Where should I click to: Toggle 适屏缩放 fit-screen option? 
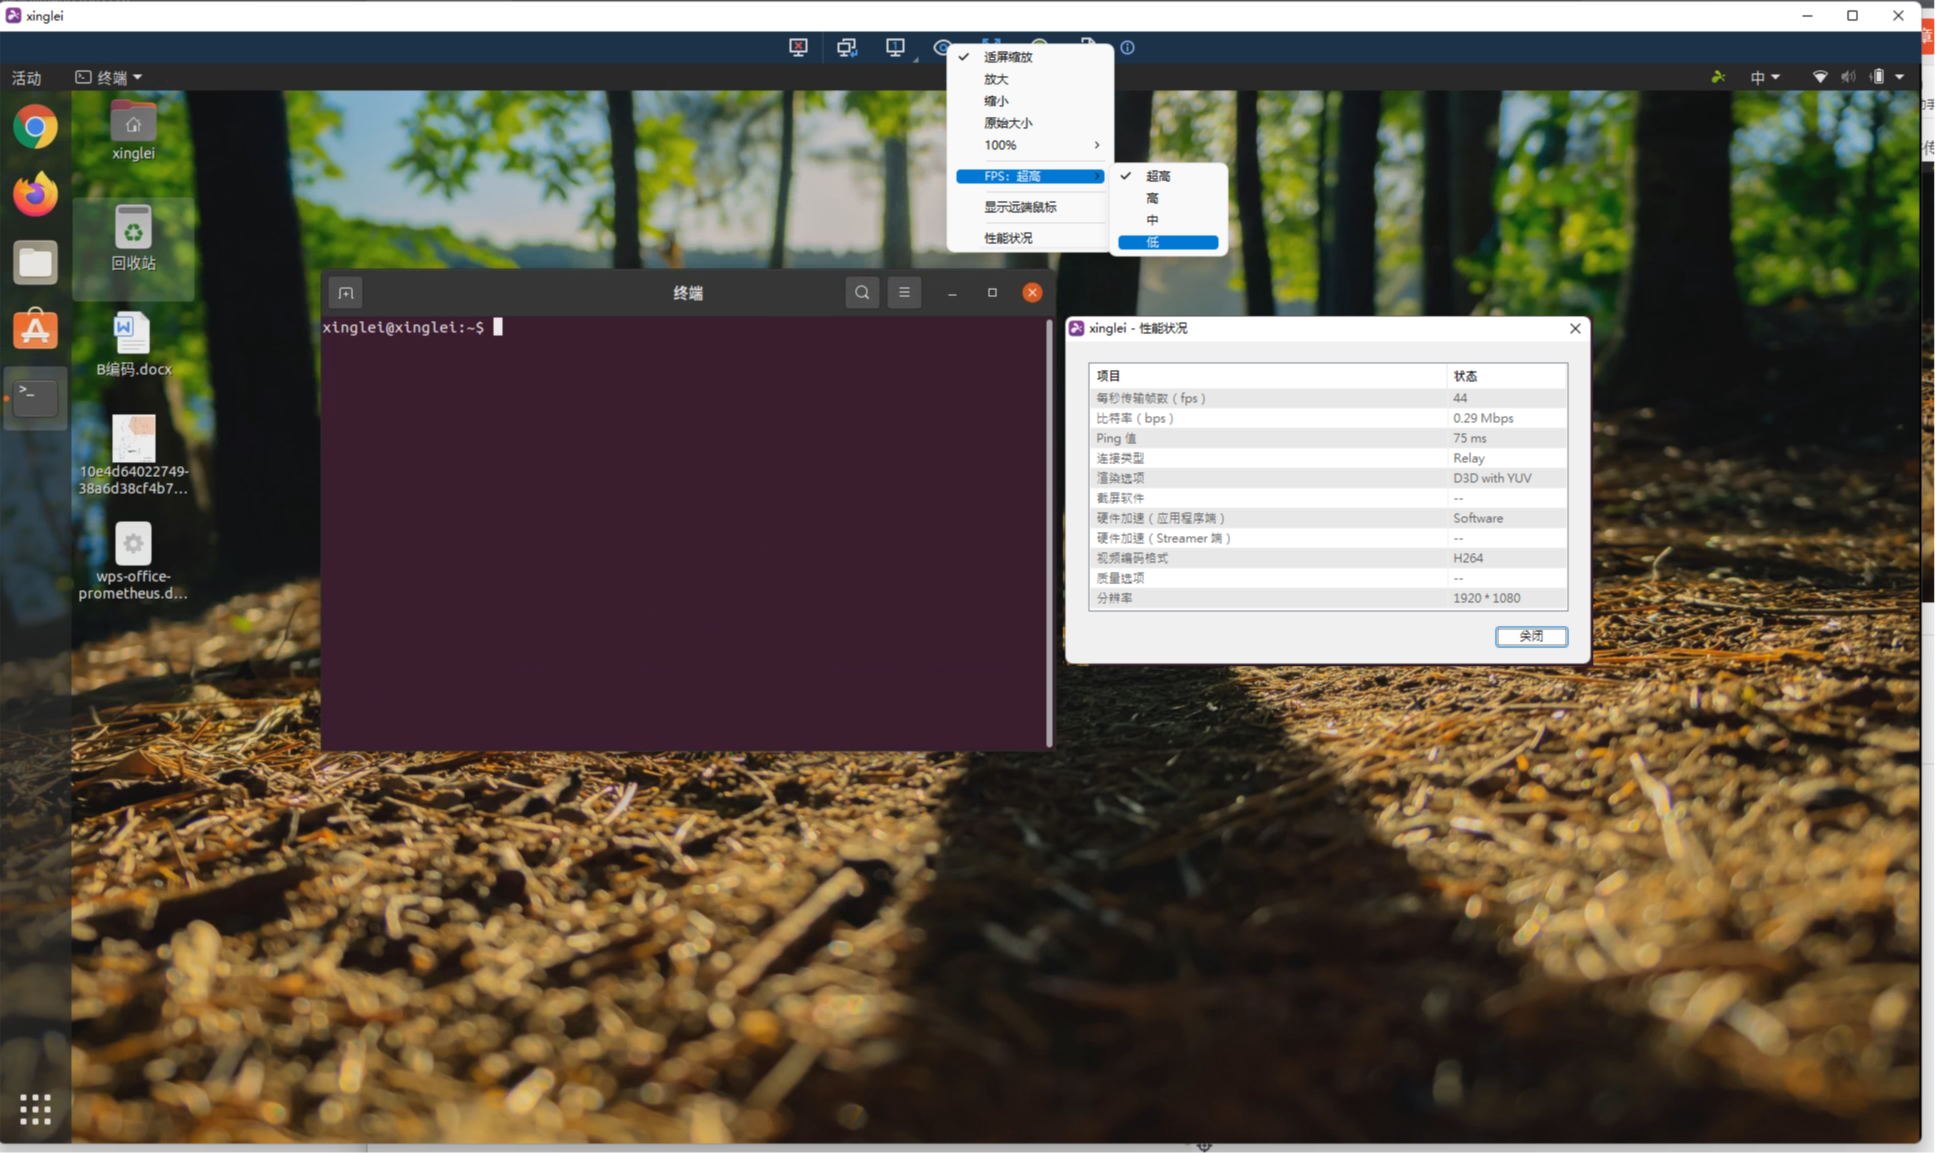[1029, 57]
